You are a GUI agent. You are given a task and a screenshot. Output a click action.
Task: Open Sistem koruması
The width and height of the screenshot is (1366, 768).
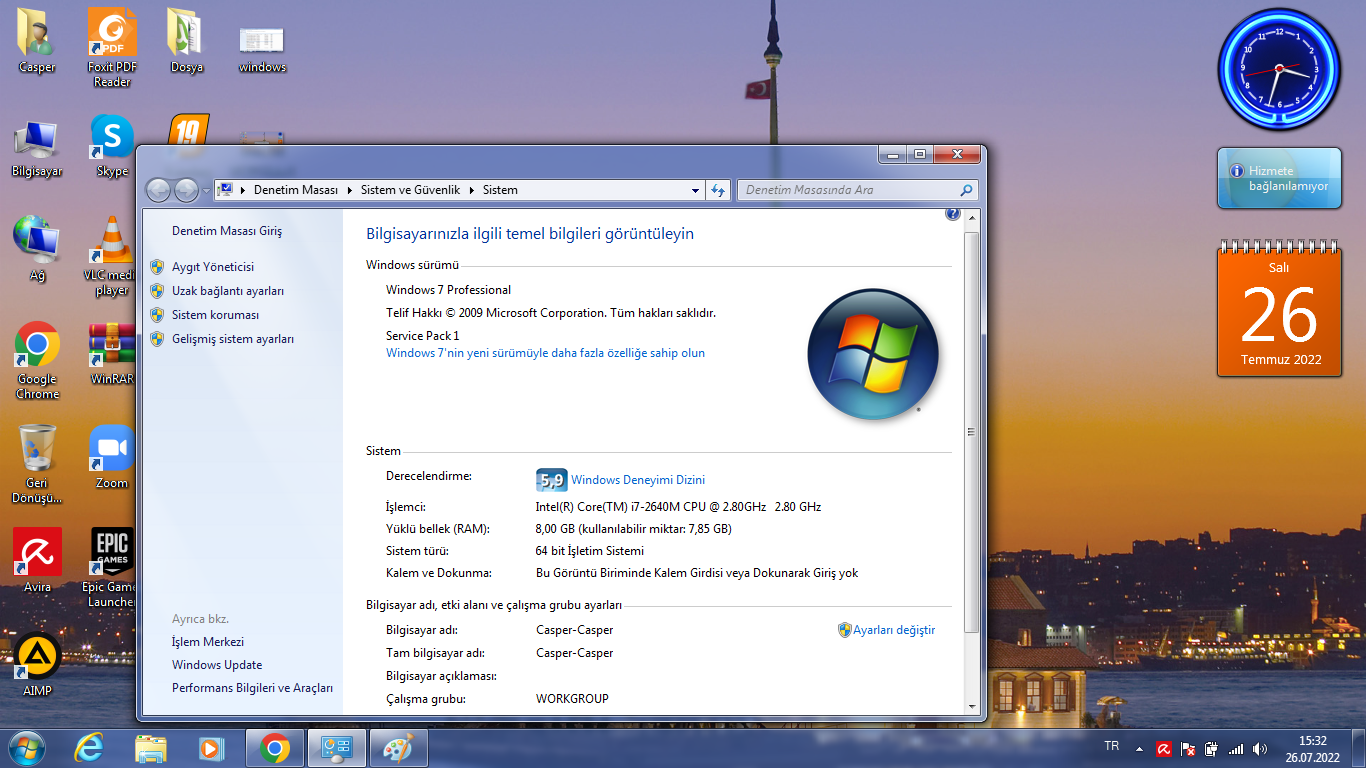[215, 315]
